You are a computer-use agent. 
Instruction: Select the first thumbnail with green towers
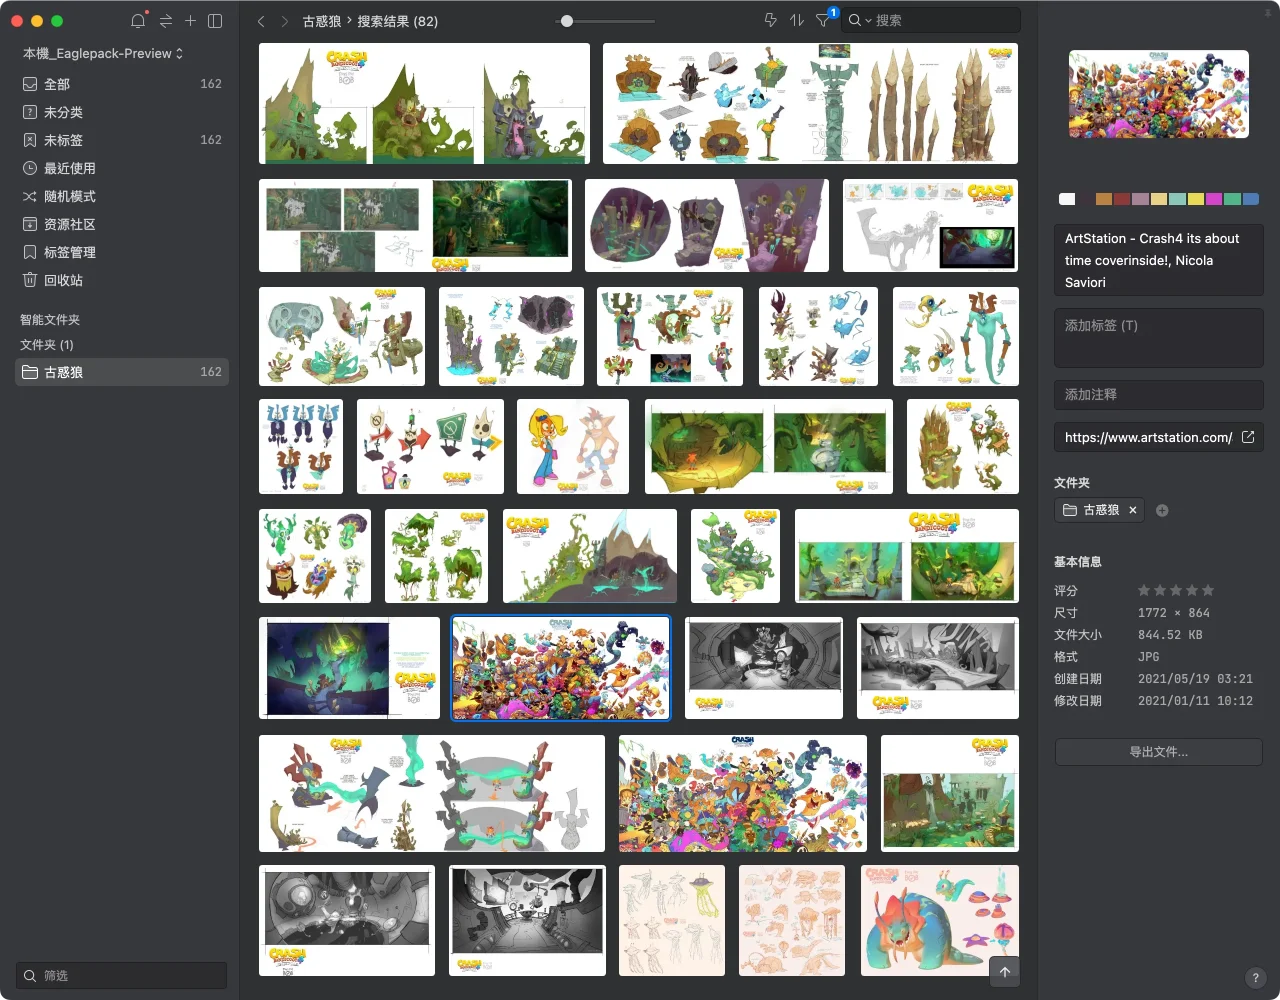pos(424,103)
